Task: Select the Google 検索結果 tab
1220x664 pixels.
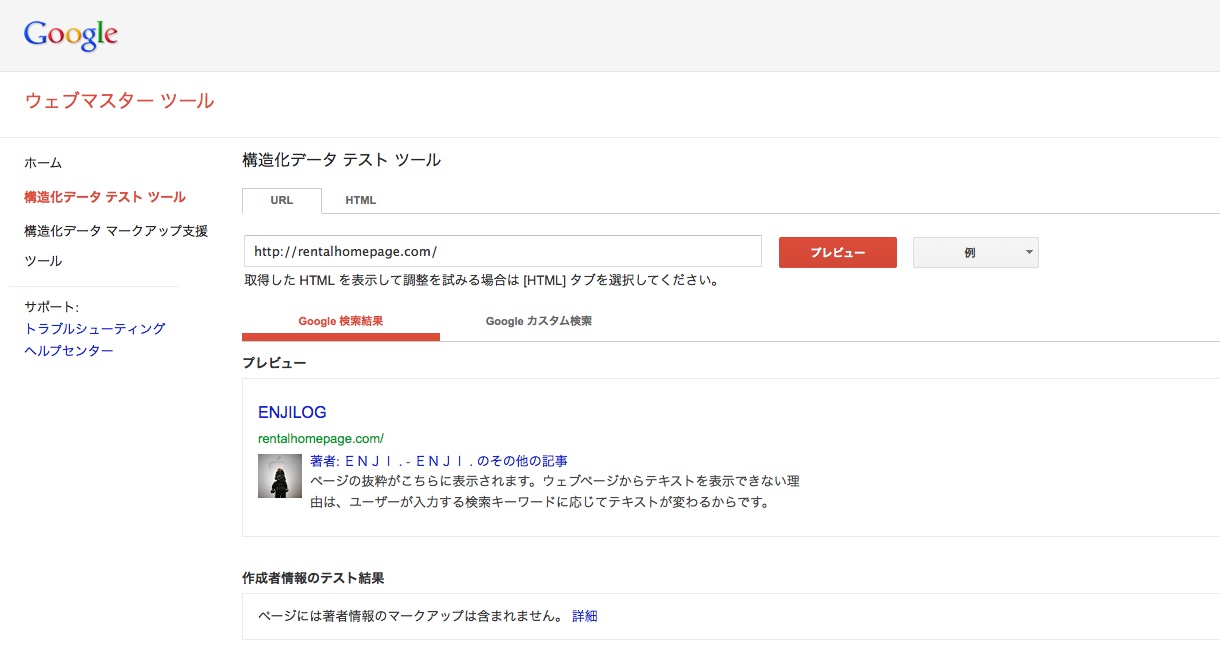Action: (341, 322)
